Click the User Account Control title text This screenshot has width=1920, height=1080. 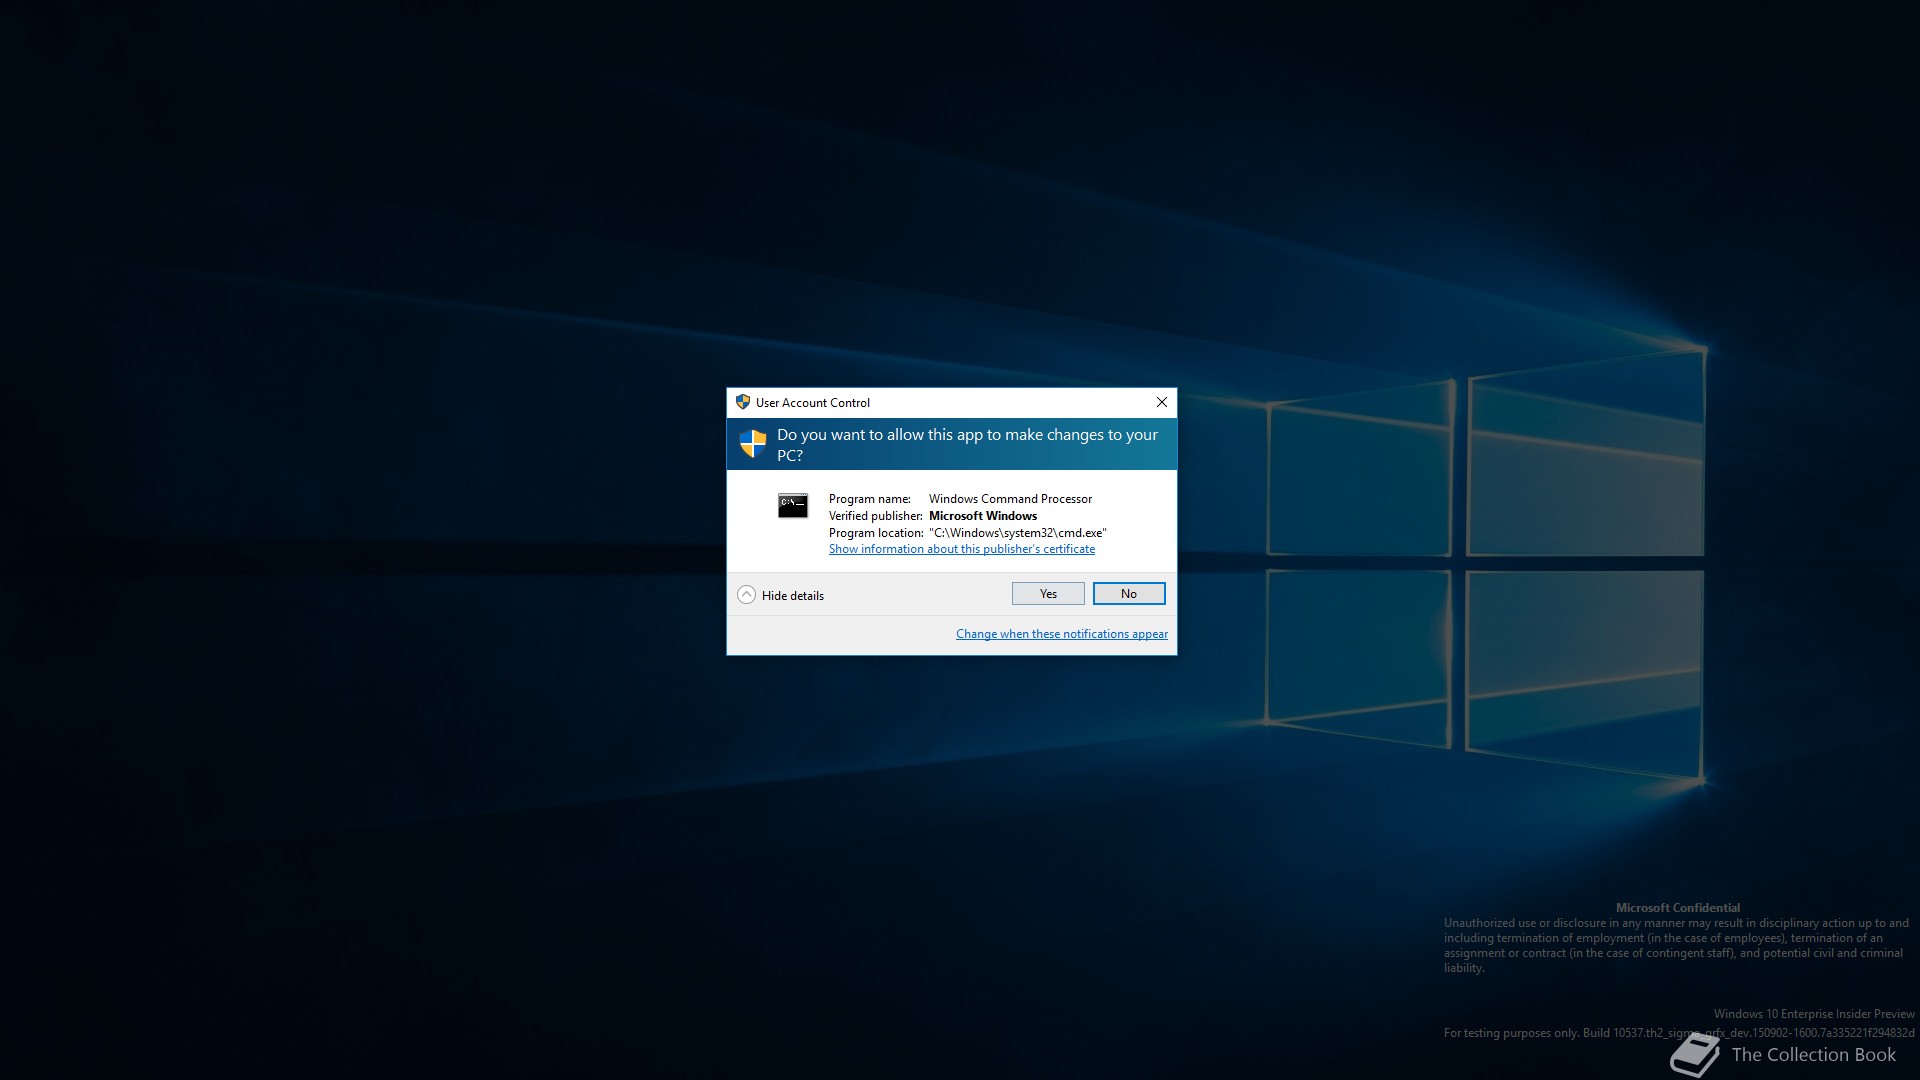click(x=813, y=403)
